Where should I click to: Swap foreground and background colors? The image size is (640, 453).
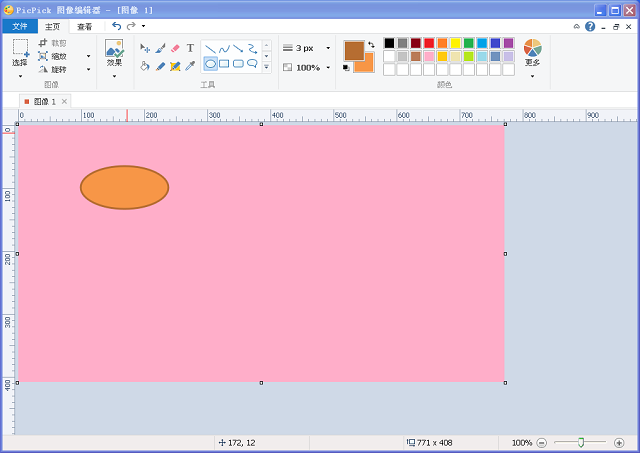coord(371,45)
